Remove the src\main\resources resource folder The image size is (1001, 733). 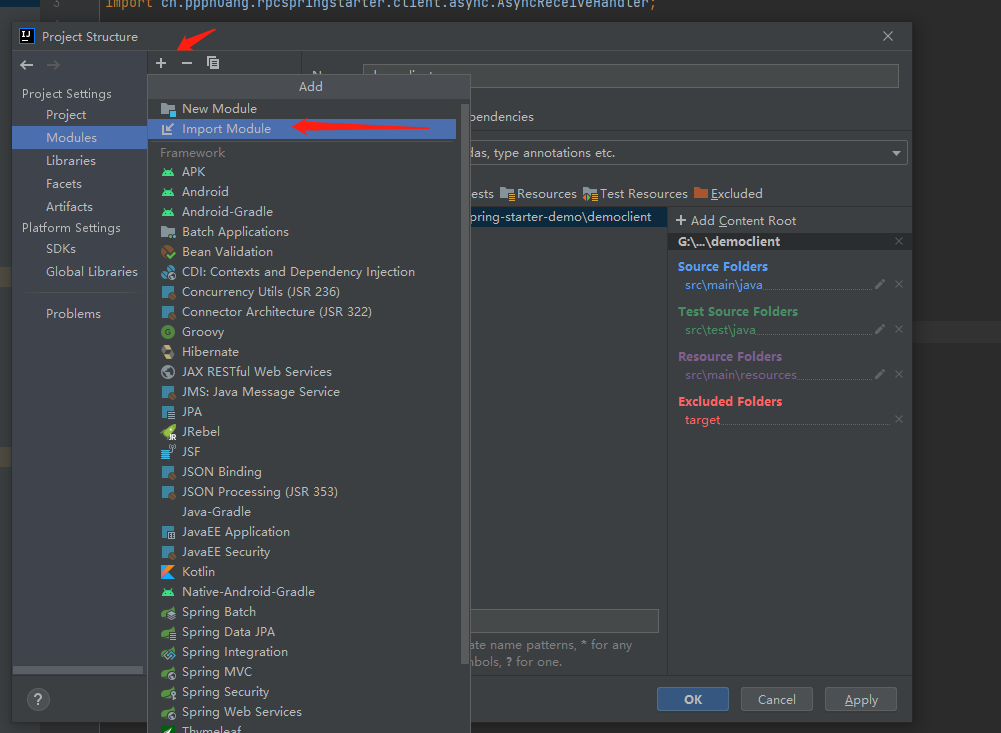click(899, 374)
